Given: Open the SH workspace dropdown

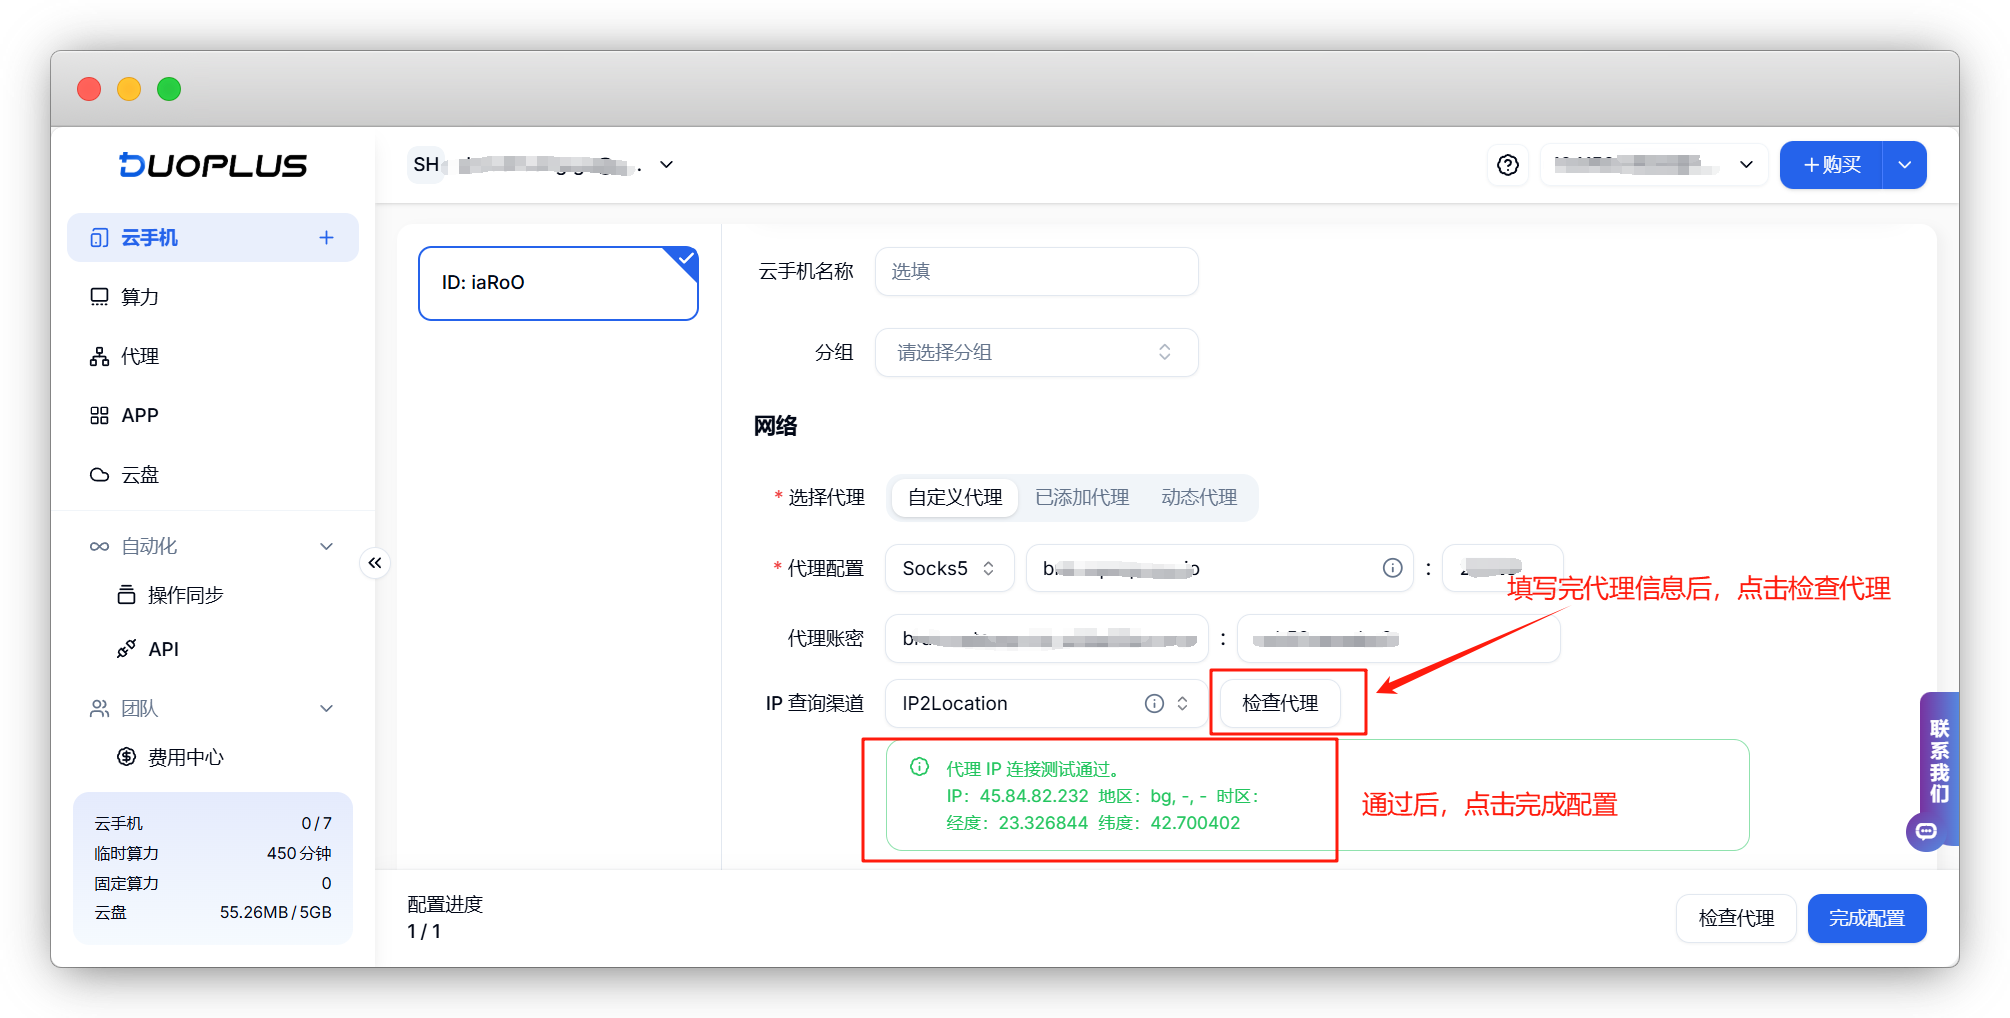Looking at the screenshot, I should (543, 165).
